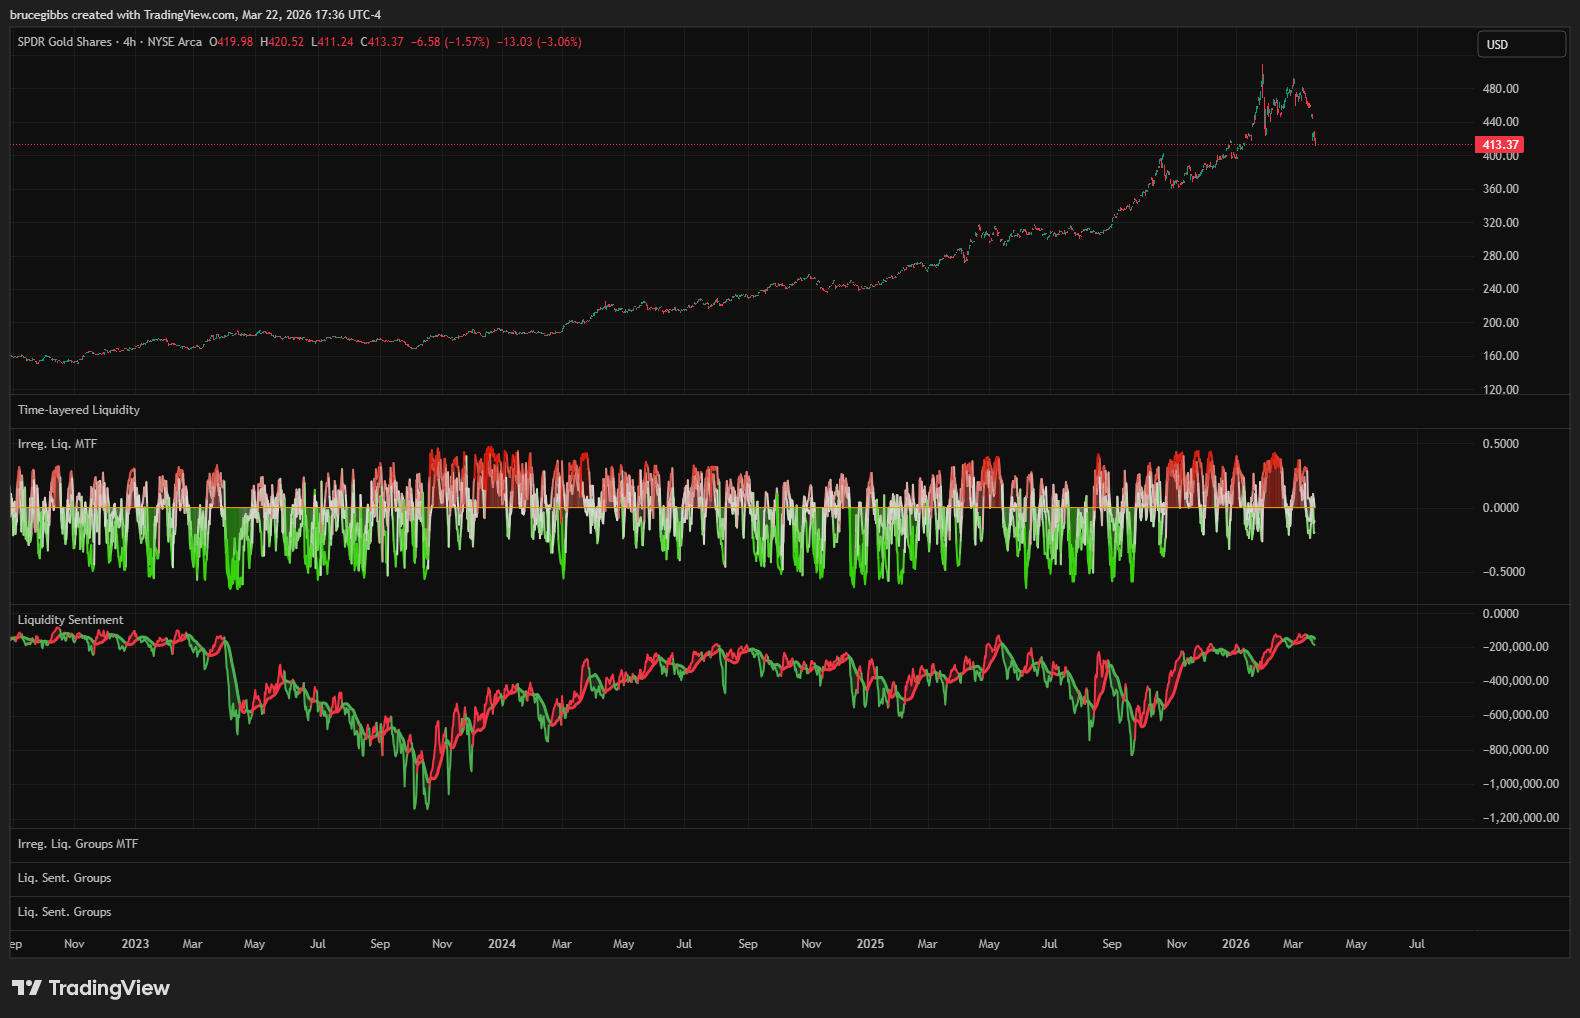Viewport: 1580px width, 1018px height.
Task: Click the -0.5000 value on indicator scale
Action: coord(1503,572)
